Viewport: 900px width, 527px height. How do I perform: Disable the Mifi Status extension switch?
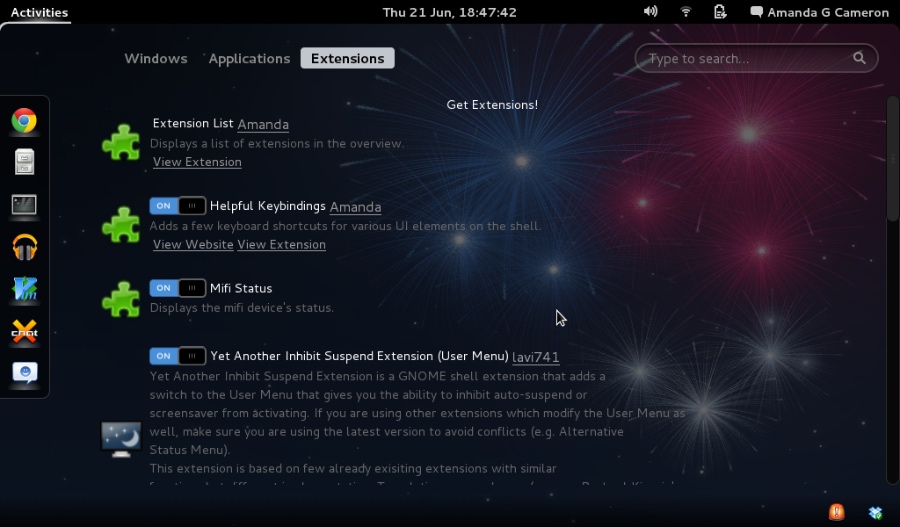point(177,288)
